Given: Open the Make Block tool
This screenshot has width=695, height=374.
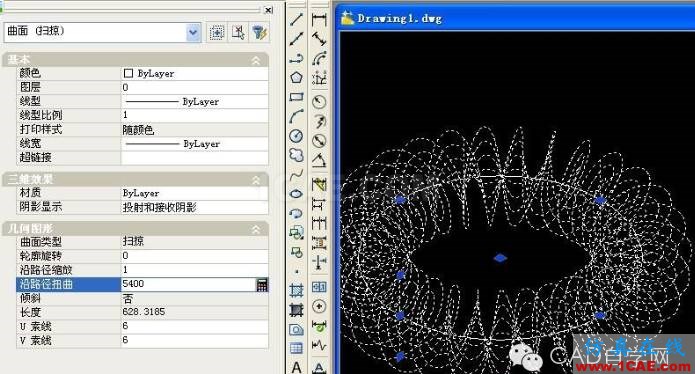Looking at the screenshot, I should coord(296,252).
